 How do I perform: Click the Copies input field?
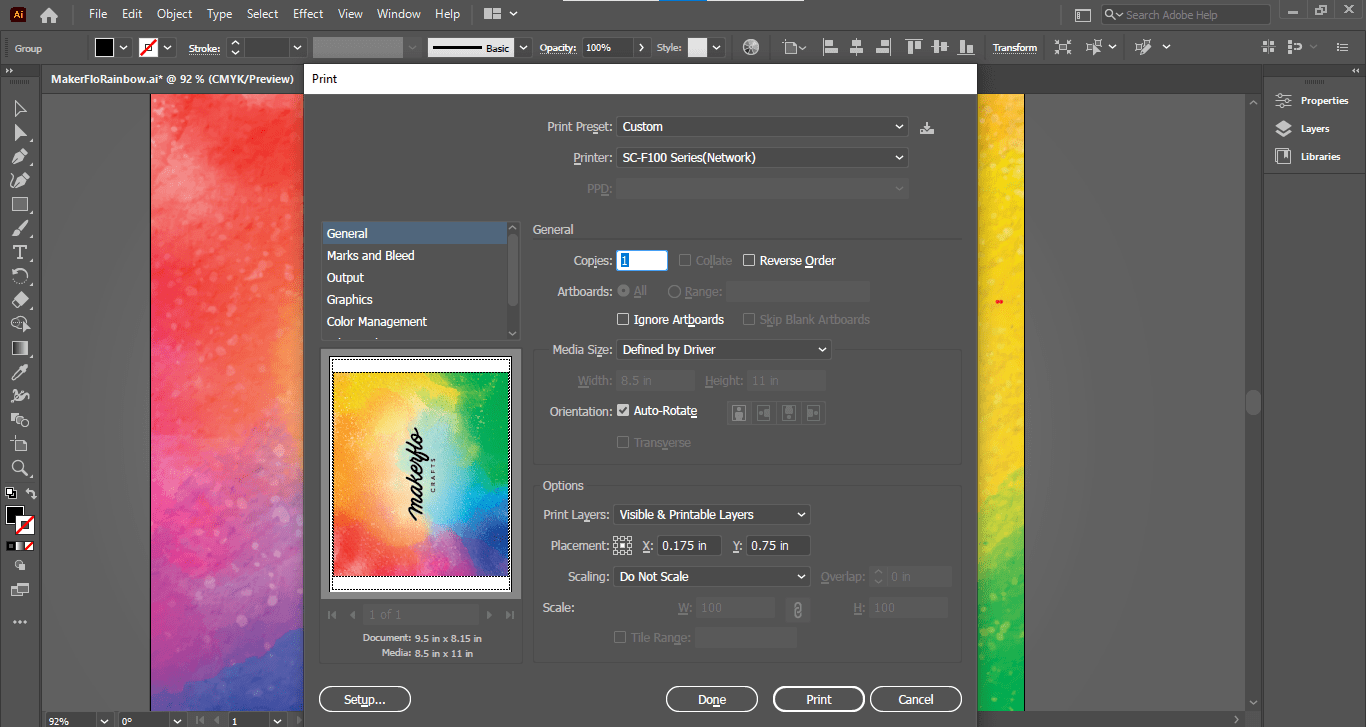pyautogui.click(x=642, y=261)
